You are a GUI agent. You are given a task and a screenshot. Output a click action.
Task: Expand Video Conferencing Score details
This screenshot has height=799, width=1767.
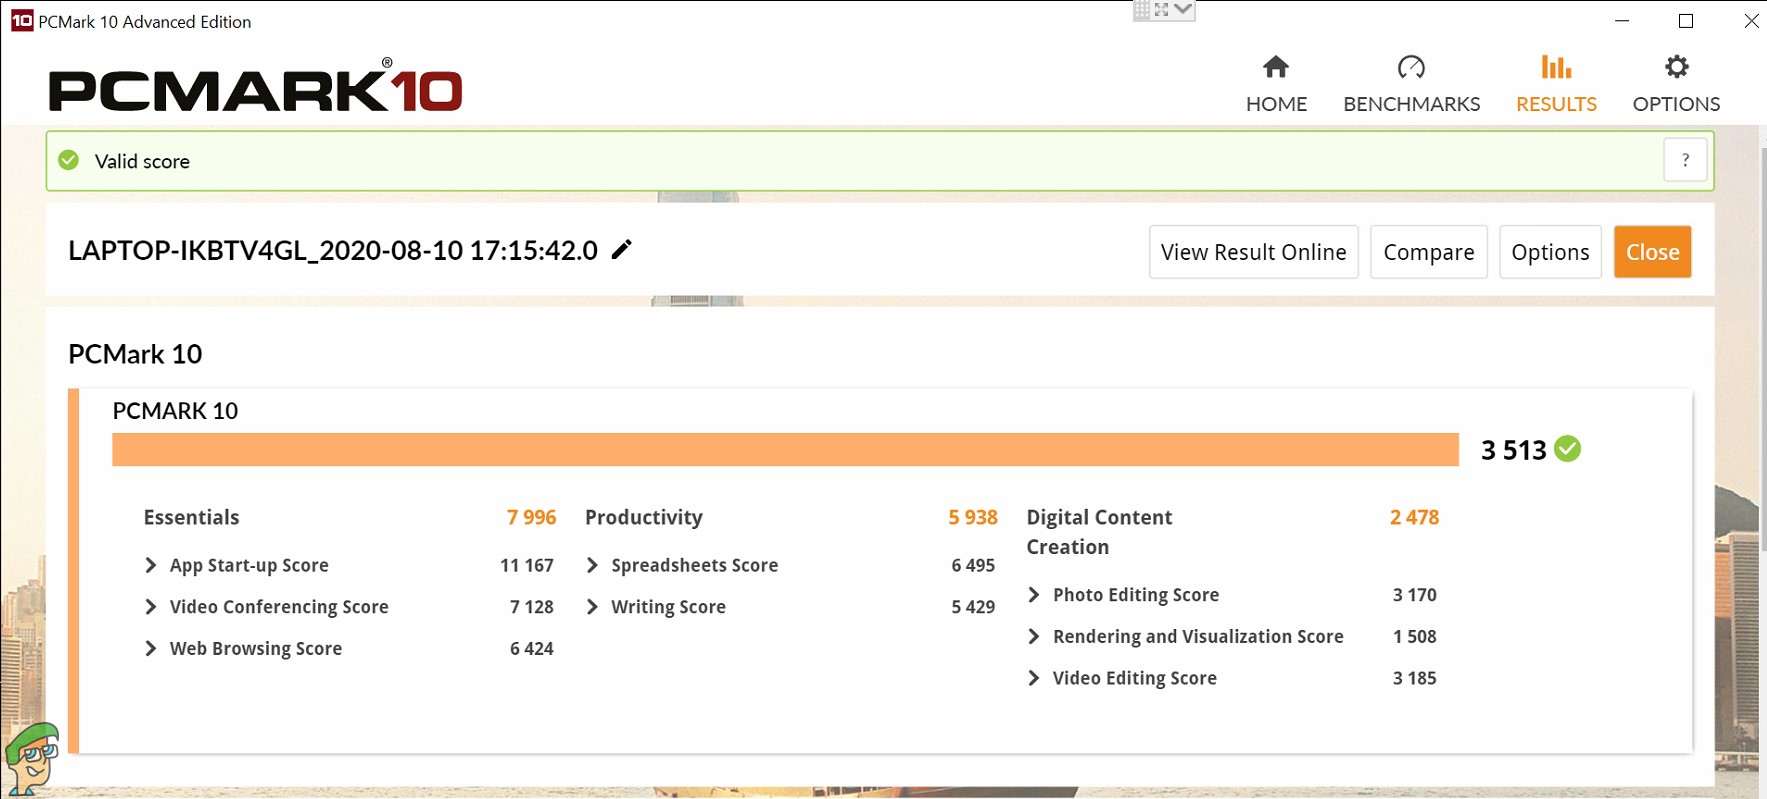151,607
